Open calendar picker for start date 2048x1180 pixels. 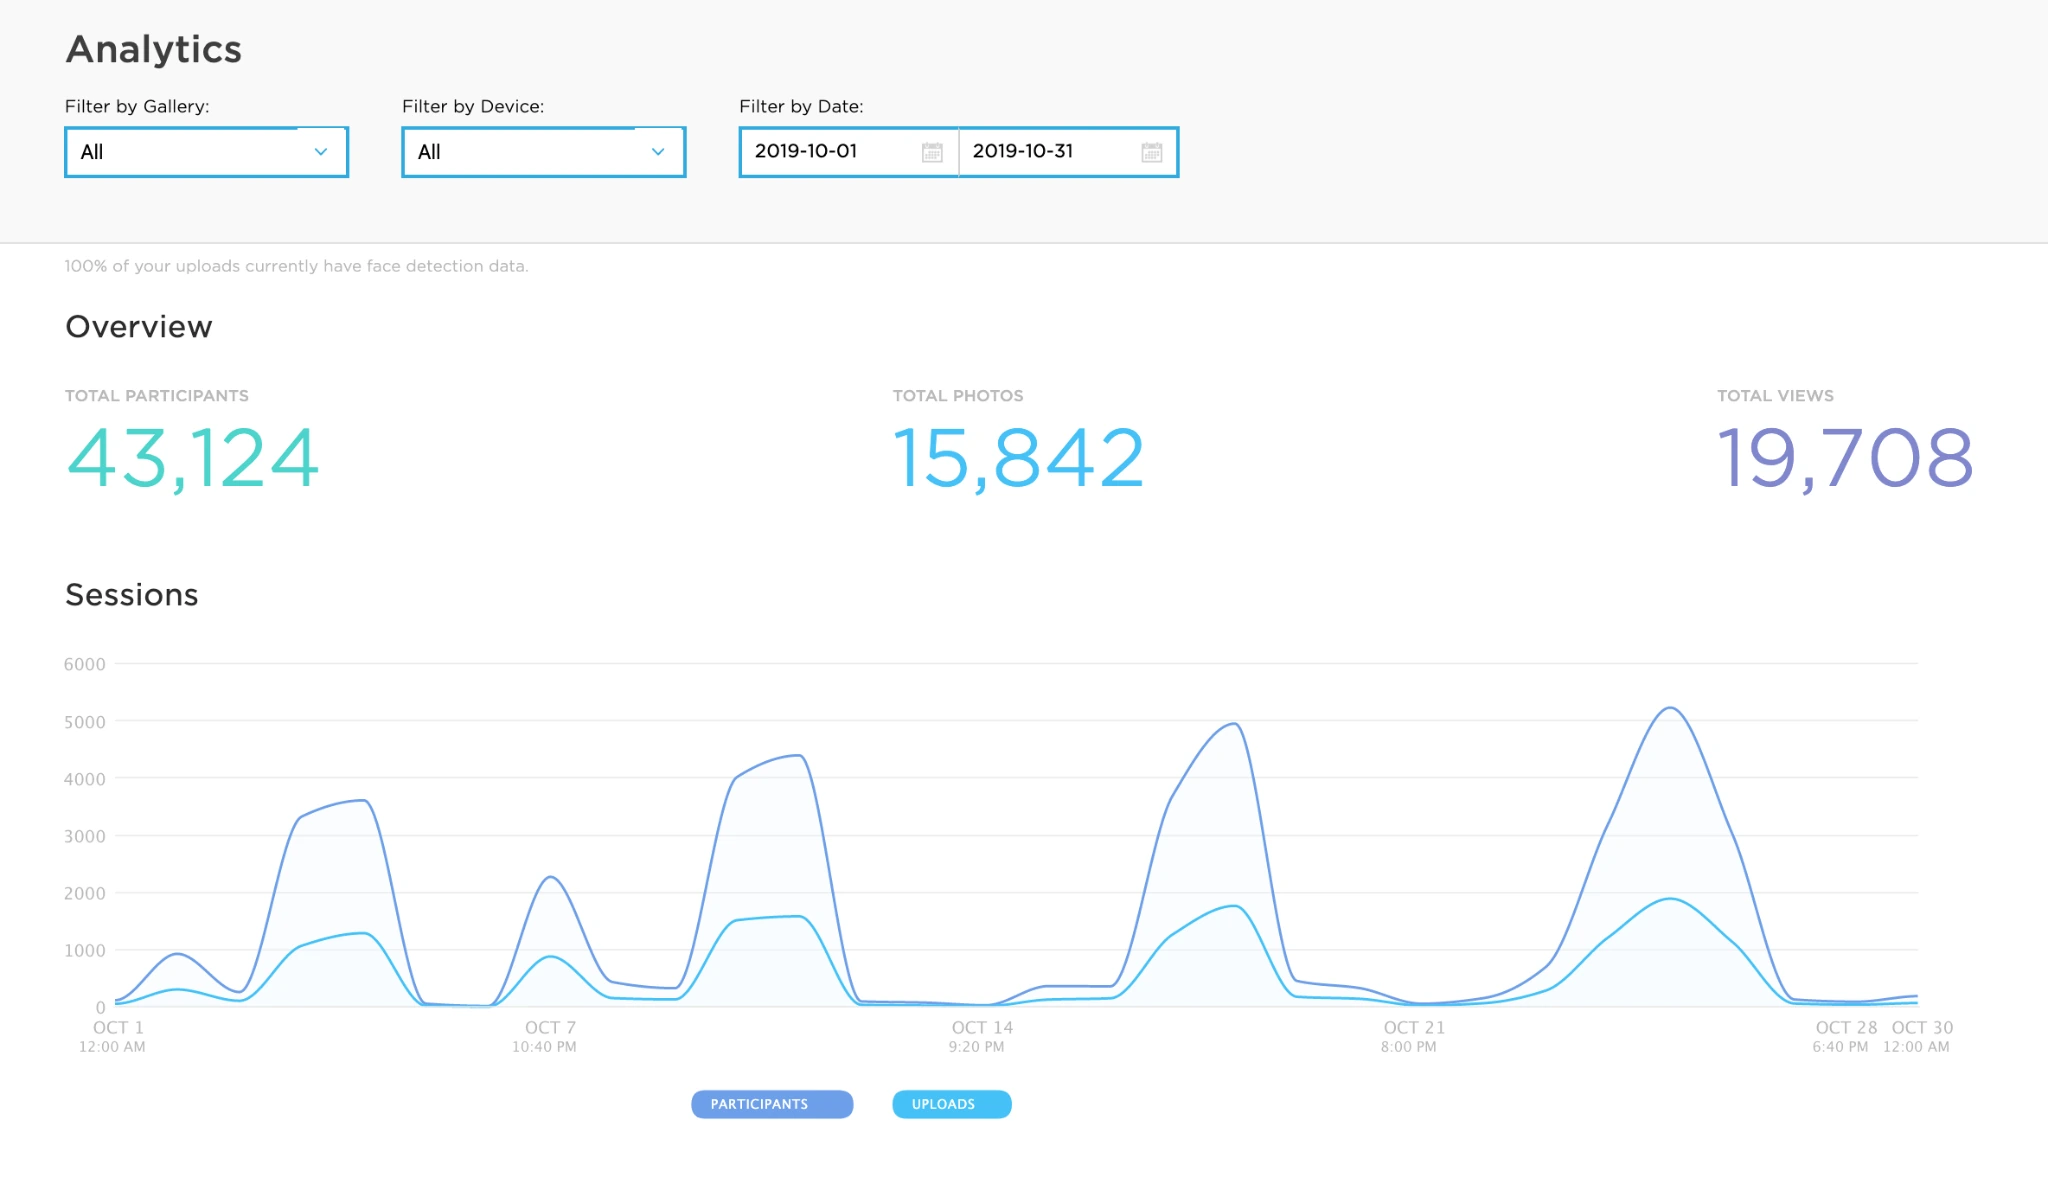click(932, 152)
